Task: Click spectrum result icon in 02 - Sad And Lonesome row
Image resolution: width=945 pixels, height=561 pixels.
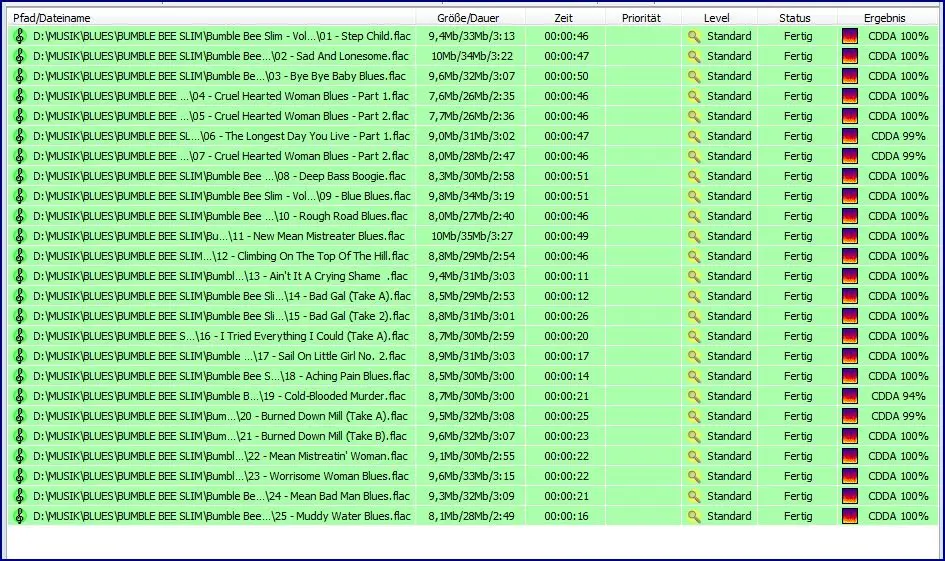Action: click(x=850, y=56)
